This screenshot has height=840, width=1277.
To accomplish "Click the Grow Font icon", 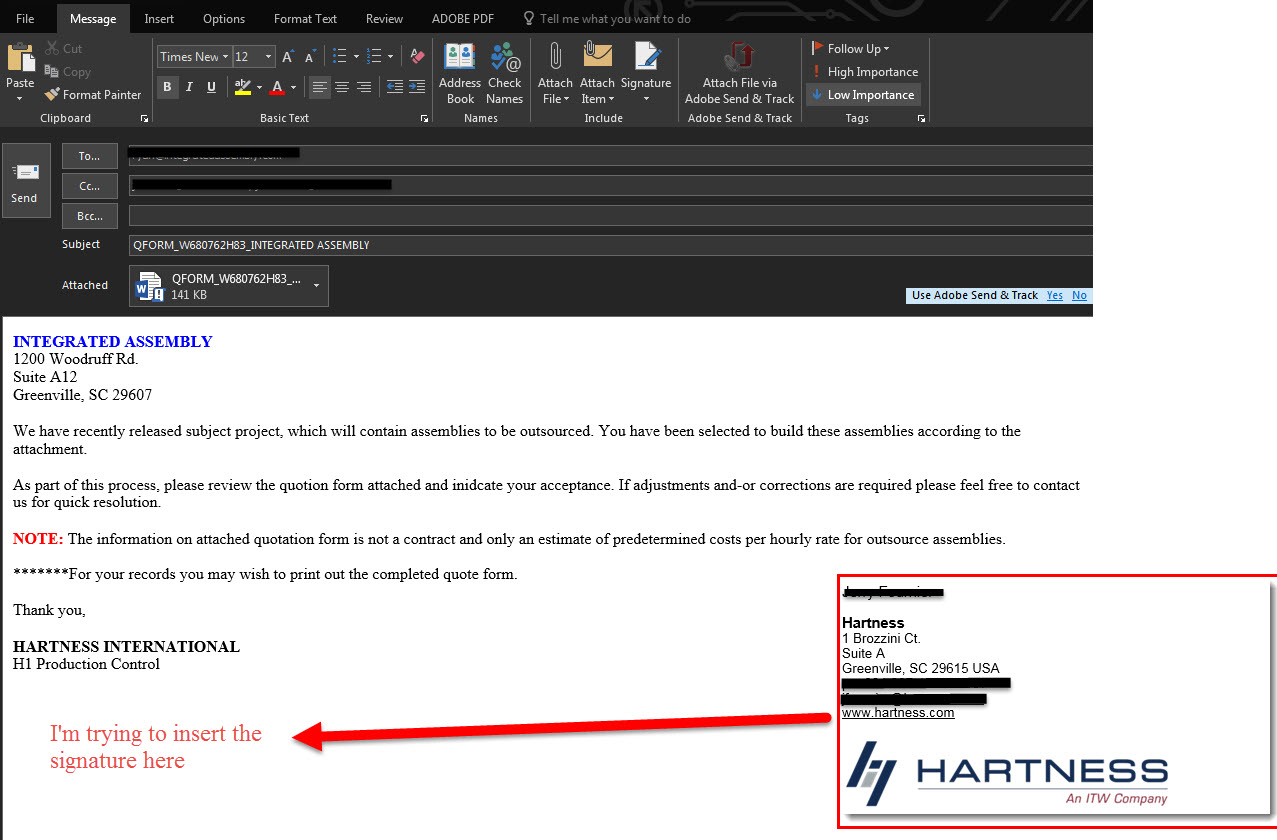I will coord(288,57).
